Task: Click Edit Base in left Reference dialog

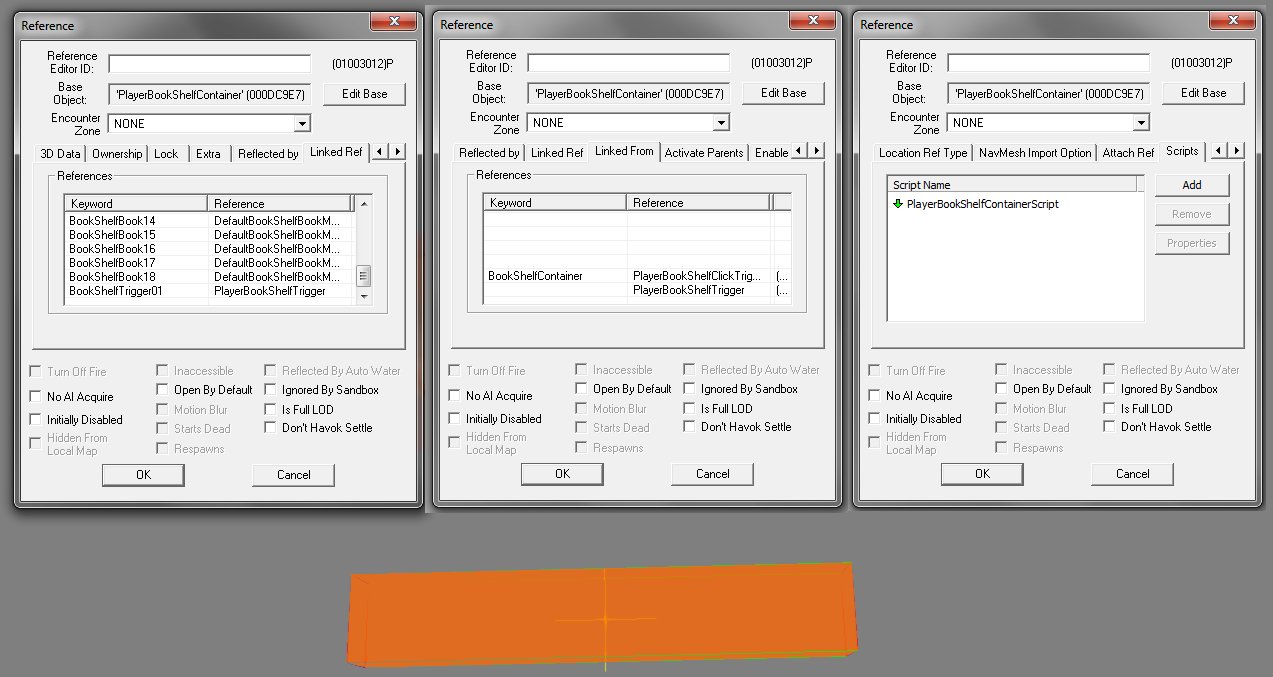Action: pos(364,94)
